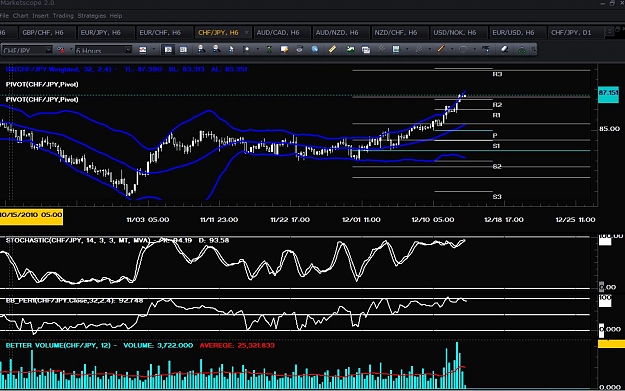The image size is (625, 391).
Task: Click the green figure toolbar icon
Action: (269, 49)
